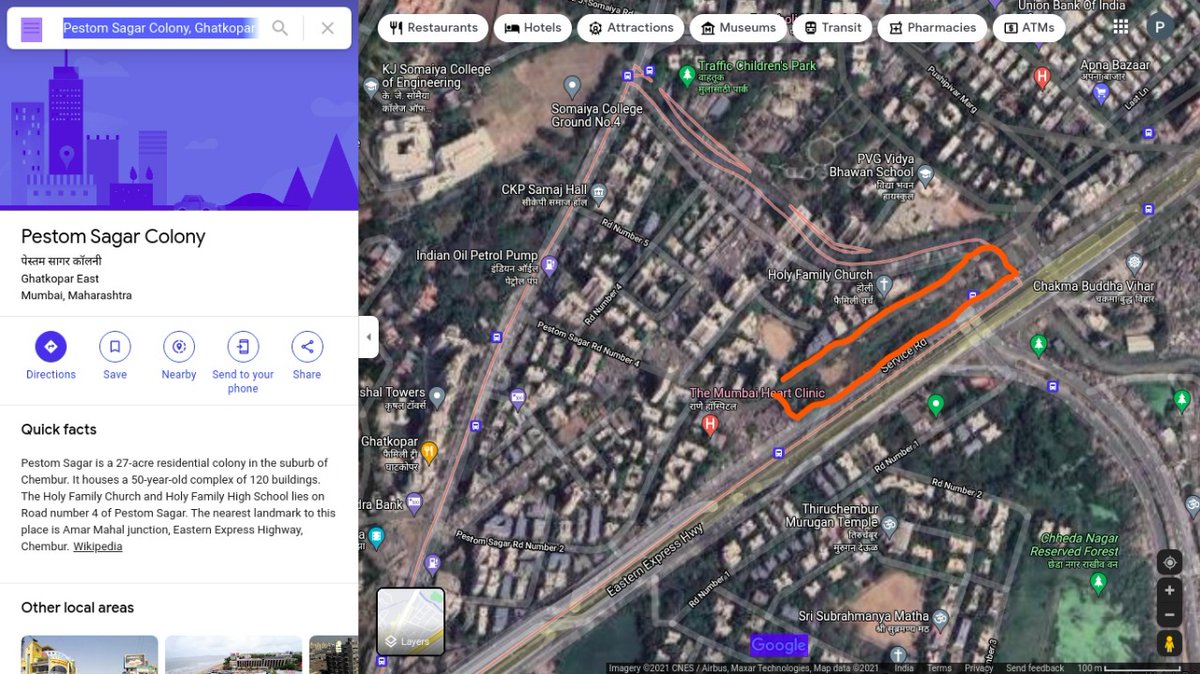Save Pestom Sagar Colony place

115,356
